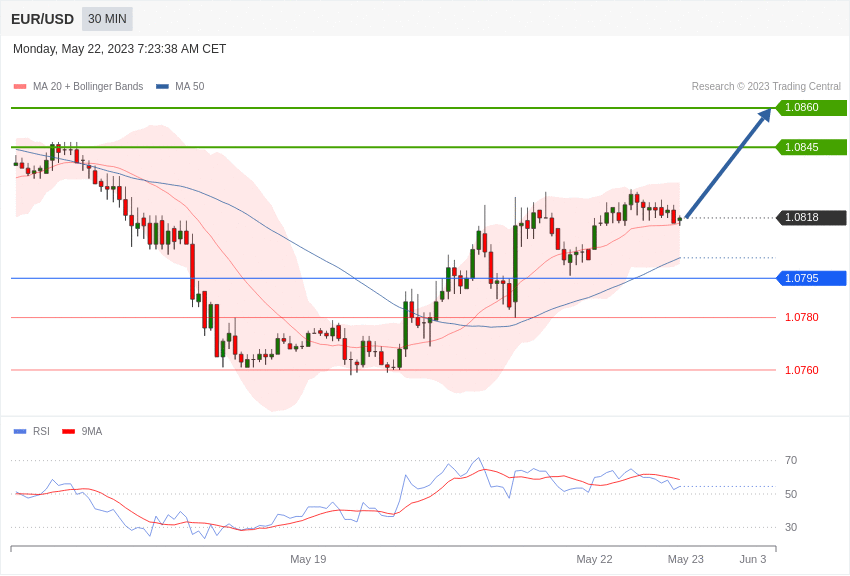Click the MA 50 blue legend swatch
Image resolution: width=850 pixels, height=576 pixels.
pyautogui.click(x=162, y=86)
